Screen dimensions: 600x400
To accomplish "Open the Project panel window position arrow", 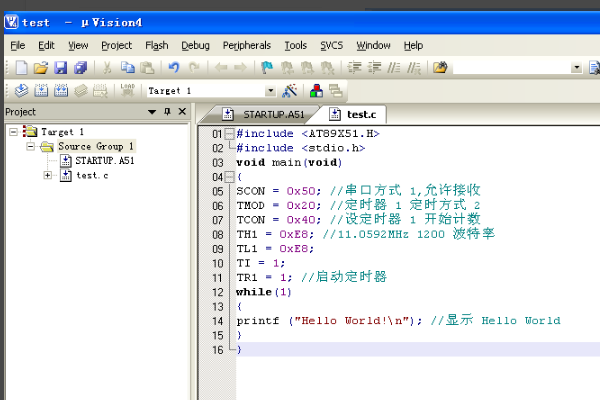I will [152, 112].
